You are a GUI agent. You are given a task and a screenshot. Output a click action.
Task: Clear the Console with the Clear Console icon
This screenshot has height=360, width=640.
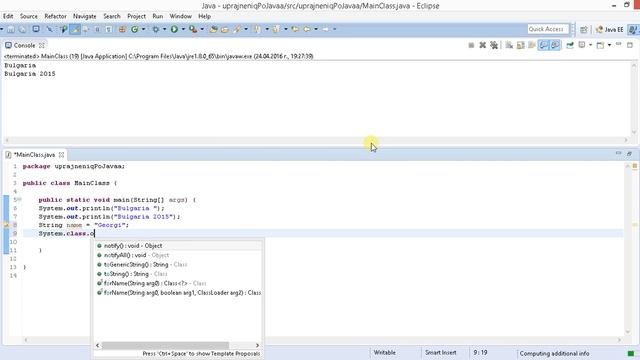coord(509,45)
